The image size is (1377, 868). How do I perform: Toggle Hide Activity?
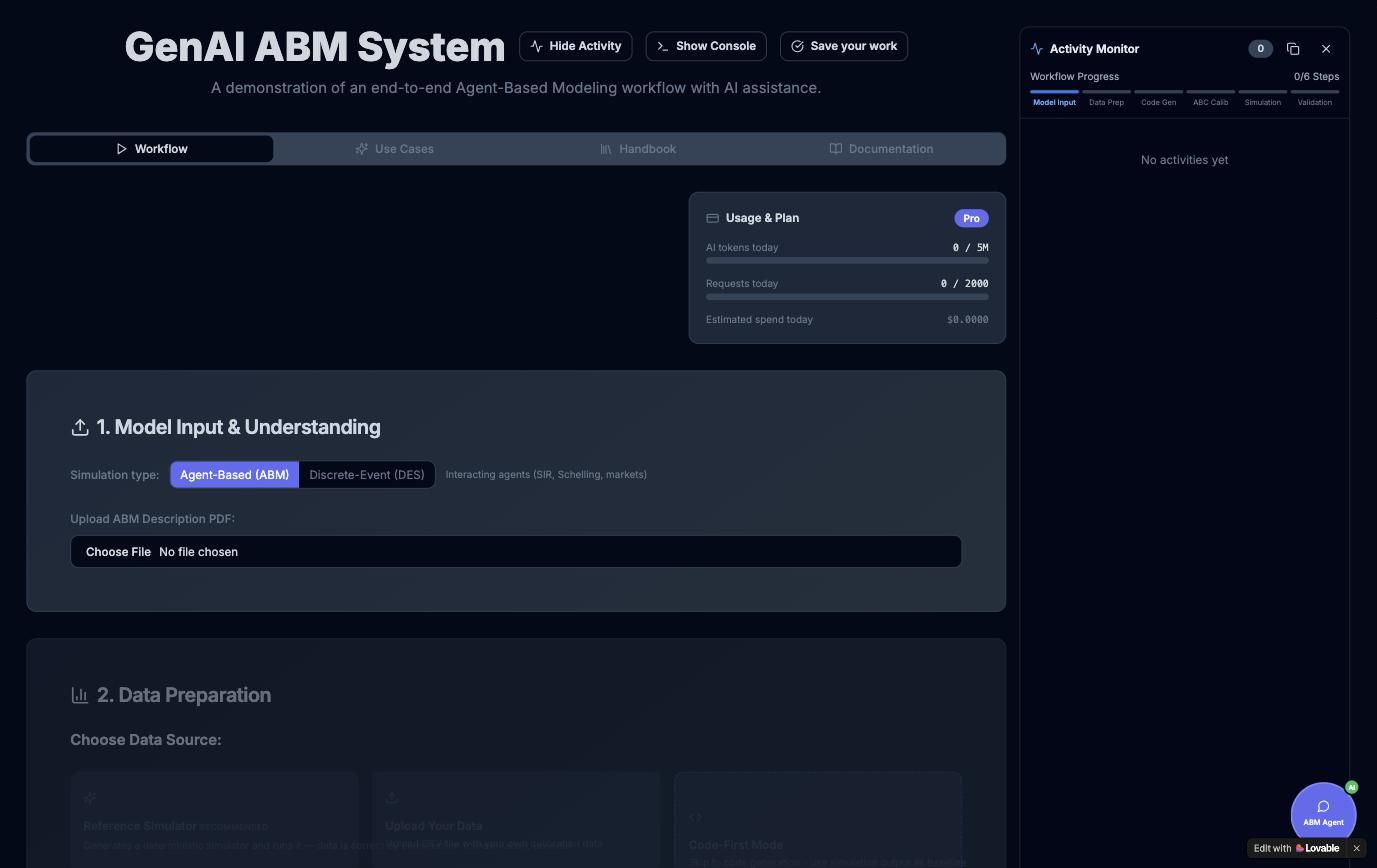click(x=576, y=46)
